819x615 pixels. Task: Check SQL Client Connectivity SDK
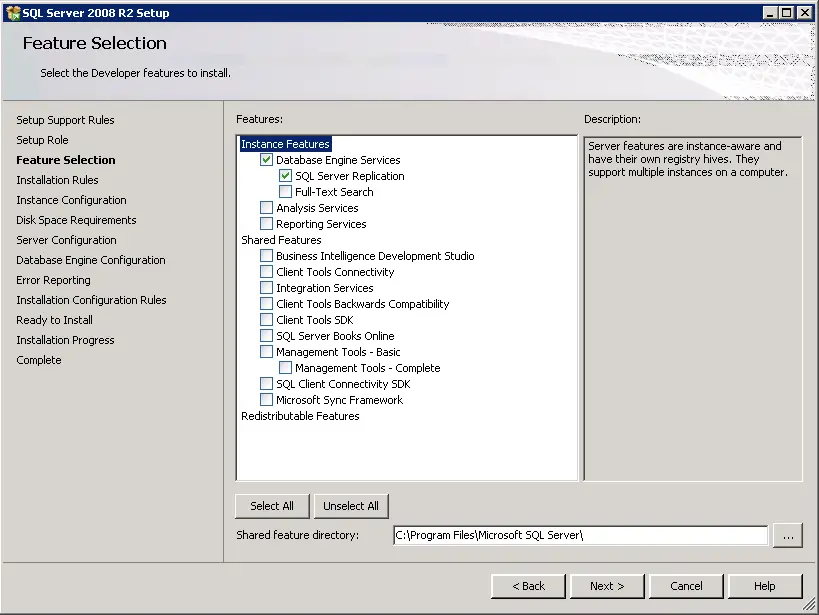point(266,384)
